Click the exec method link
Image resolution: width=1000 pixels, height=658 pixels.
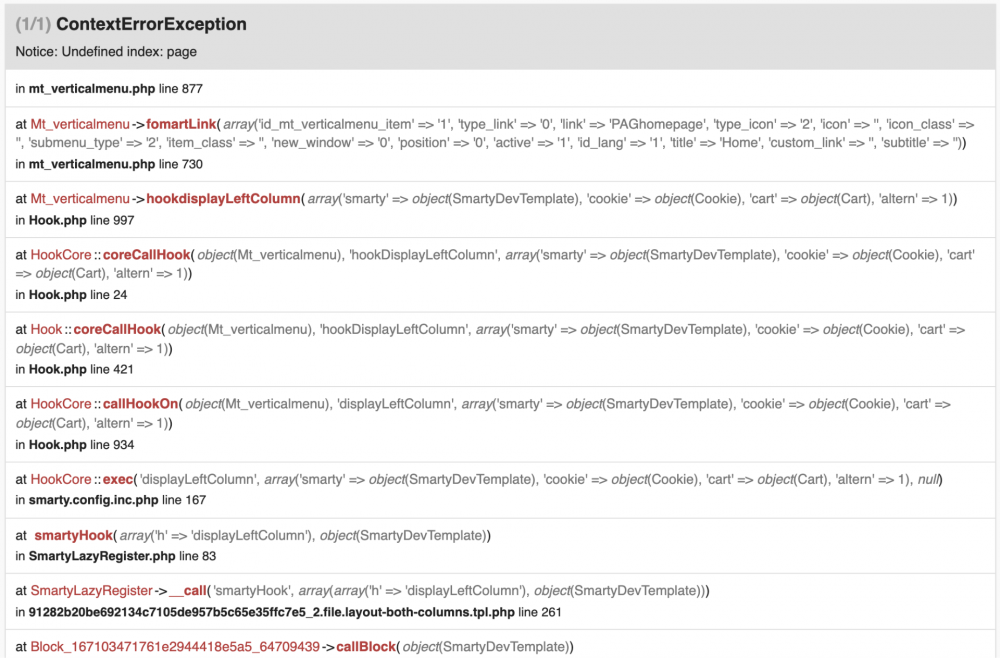[115, 479]
